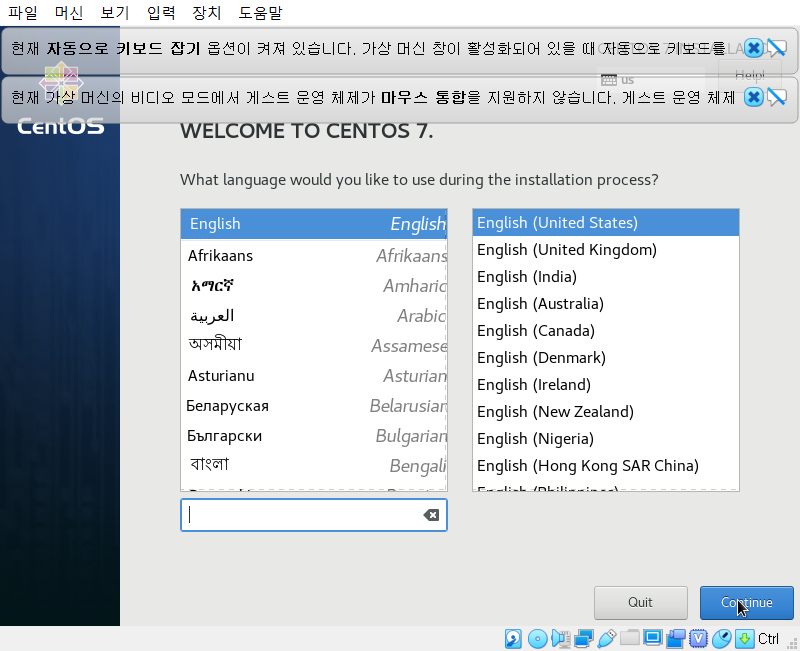This screenshot has width=800, height=651.
Task: Choose English (Ireland) locale
Action: pyautogui.click(x=606, y=385)
